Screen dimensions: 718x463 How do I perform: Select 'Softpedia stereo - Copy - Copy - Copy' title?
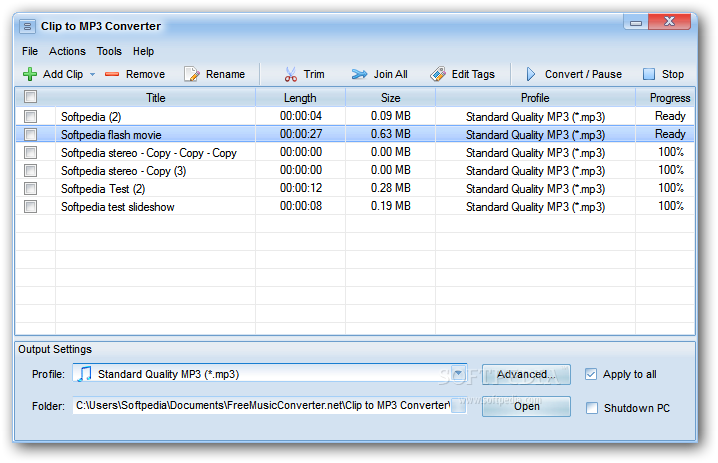click(149, 153)
